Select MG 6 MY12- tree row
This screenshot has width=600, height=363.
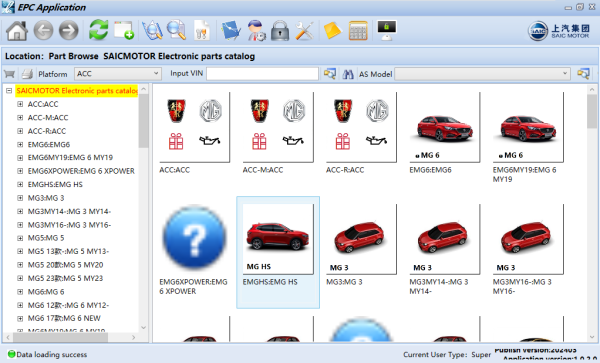pyautogui.click(x=68, y=305)
